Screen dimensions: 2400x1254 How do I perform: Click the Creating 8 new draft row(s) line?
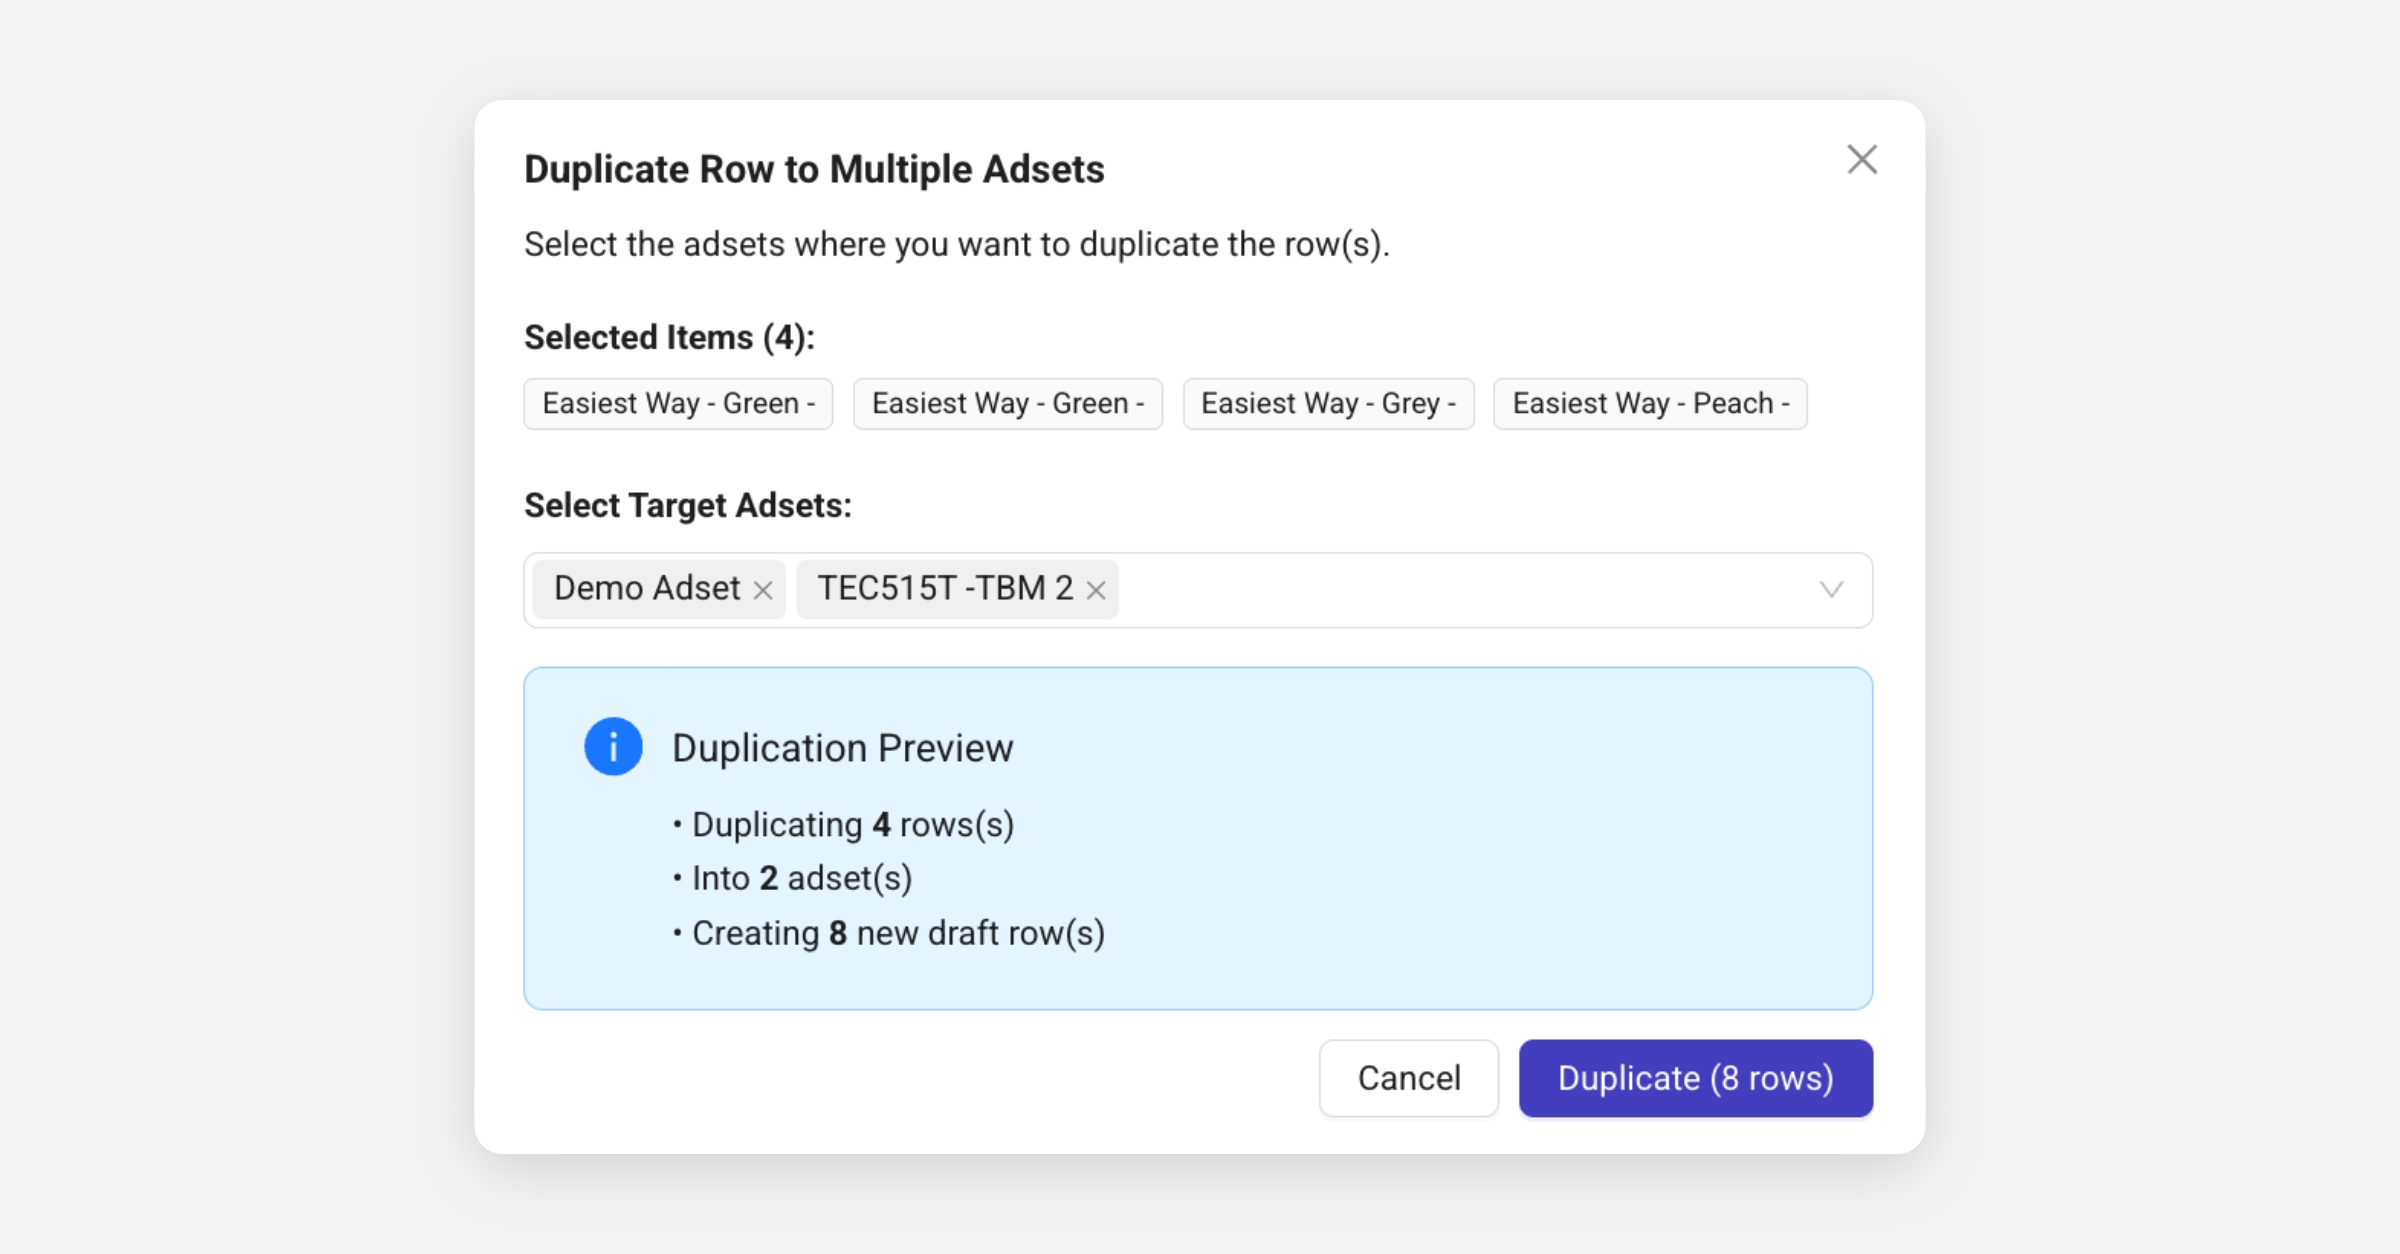pyautogui.click(x=897, y=933)
